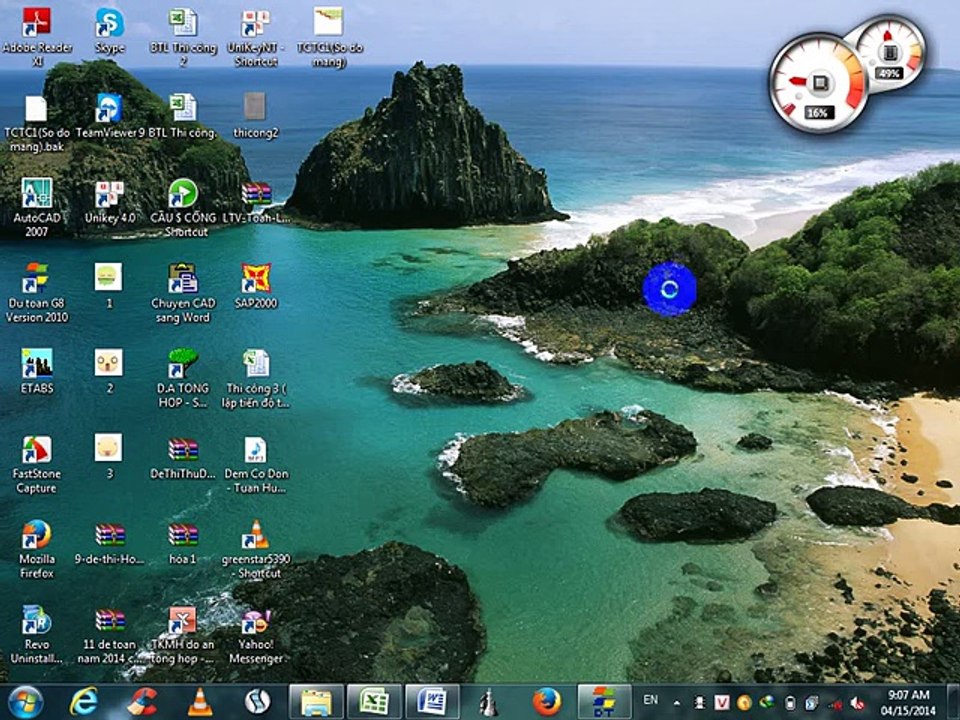Open D.A TONG HOP shortcut
The height and width of the screenshot is (720, 960).
tap(183, 363)
